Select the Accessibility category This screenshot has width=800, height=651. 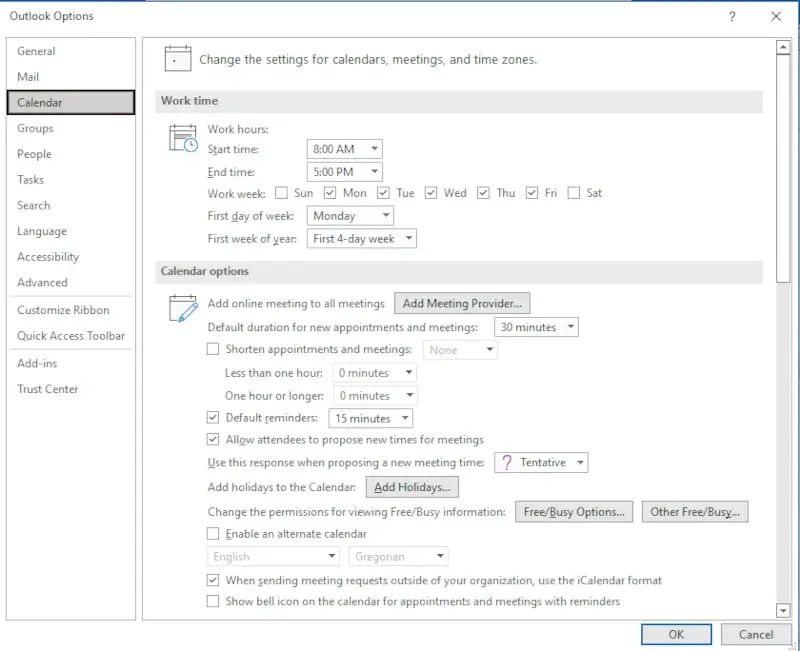pos(71,257)
